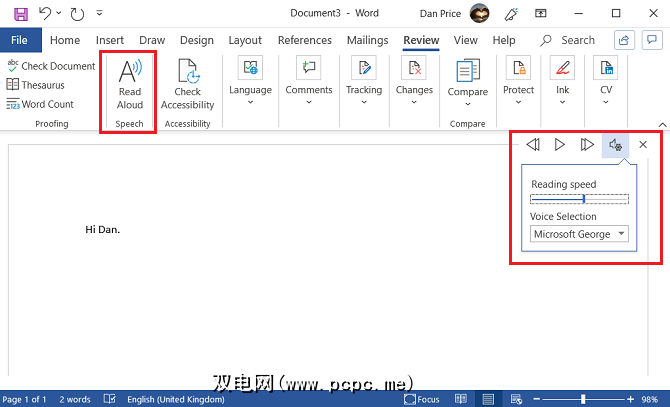
Task: Click Page 1 of 1 in status bar
Action: pyautogui.click(x=24, y=399)
